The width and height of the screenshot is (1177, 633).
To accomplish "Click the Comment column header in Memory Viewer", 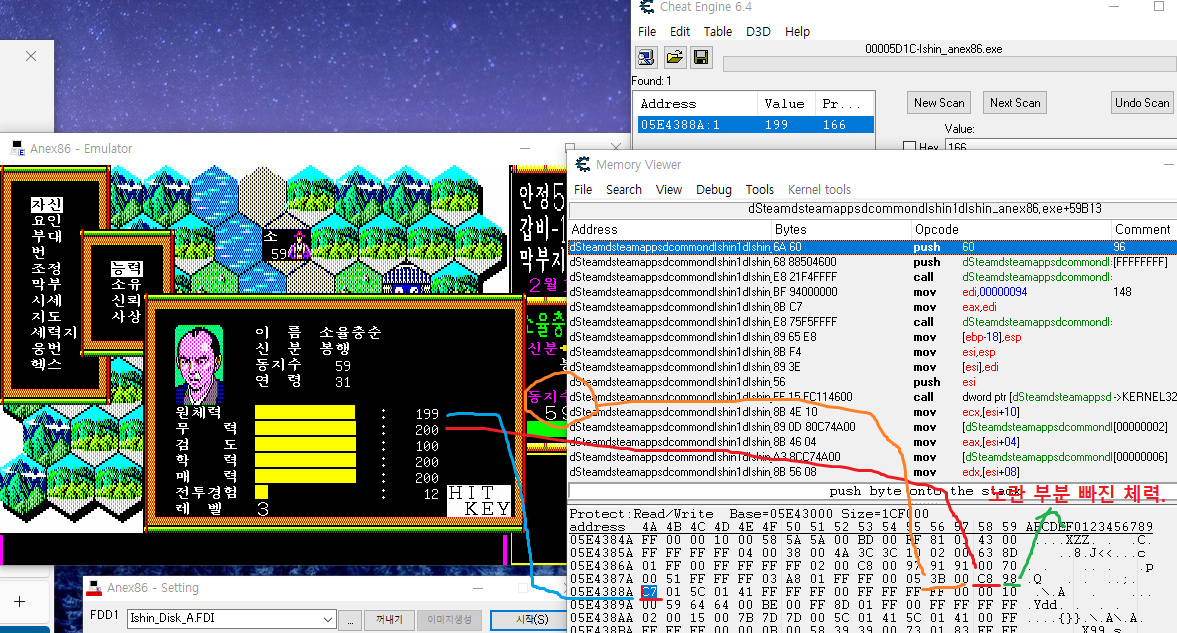I will coord(1143,230).
